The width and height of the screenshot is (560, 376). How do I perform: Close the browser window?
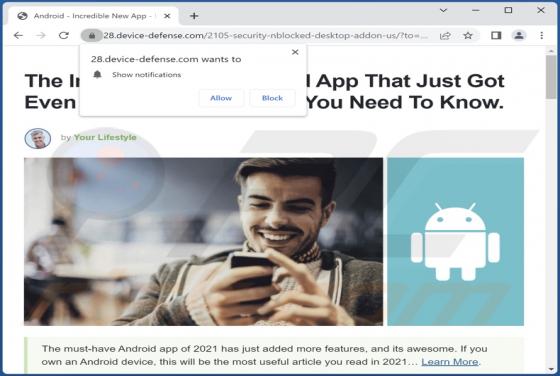tap(541, 10)
